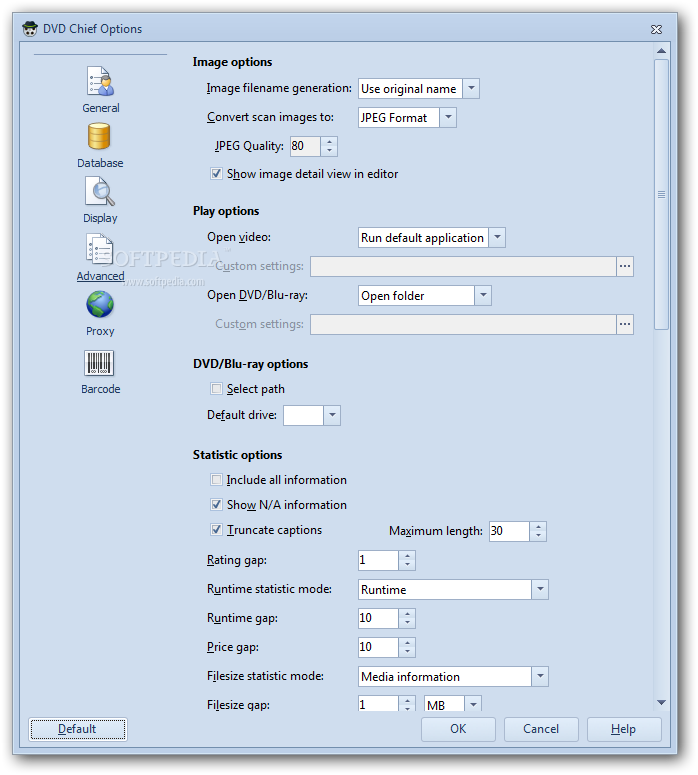The image size is (698, 775).
Task: Expand Filesize statistic mode dropdown
Action: click(x=540, y=676)
